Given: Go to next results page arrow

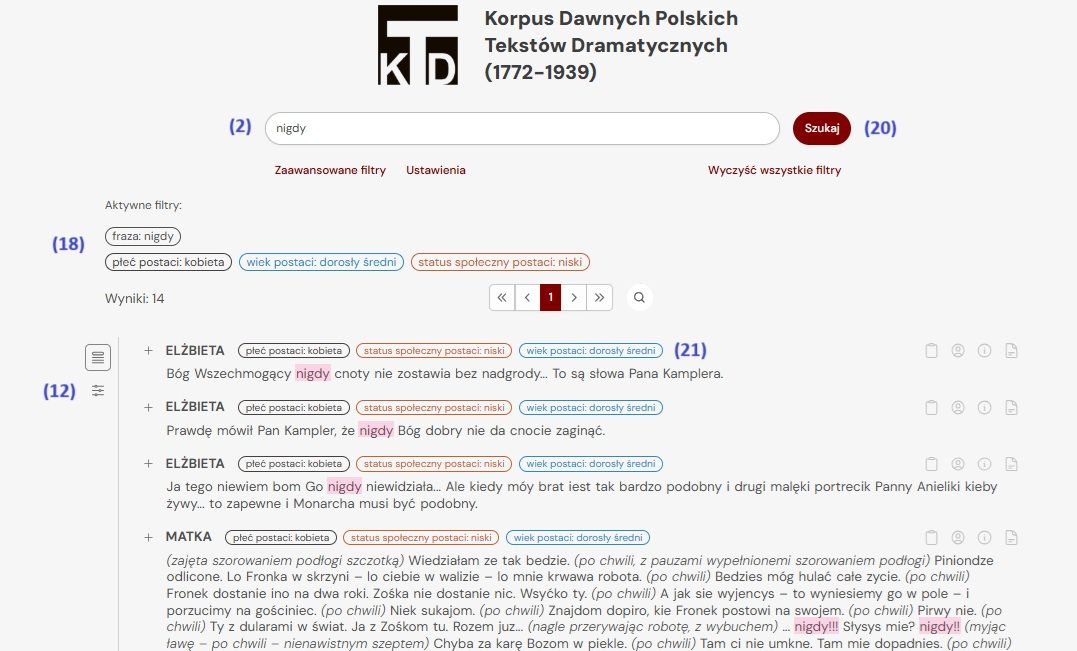Looking at the screenshot, I should (x=574, y=297).
